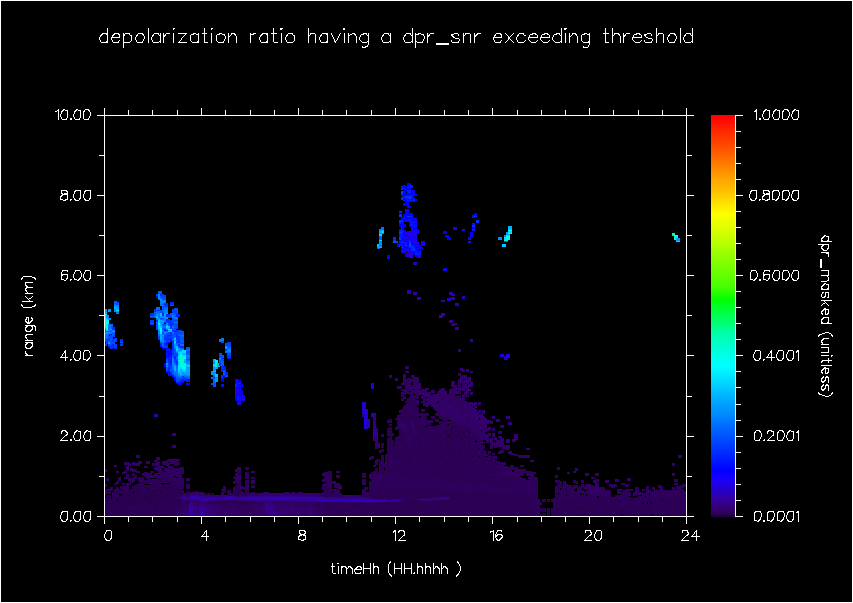Click the 1.0000 colorbar value
This screenshot has width=853, height=603.
[x=775, y=115]
